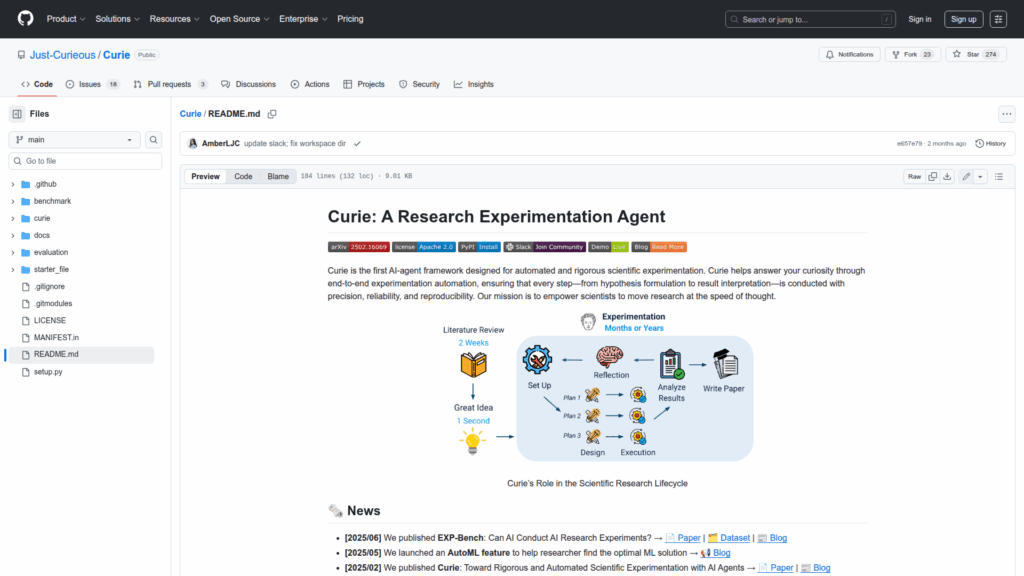Switch to the Code view
This screenshot has height=576, width=1024.
coord(243,176)
